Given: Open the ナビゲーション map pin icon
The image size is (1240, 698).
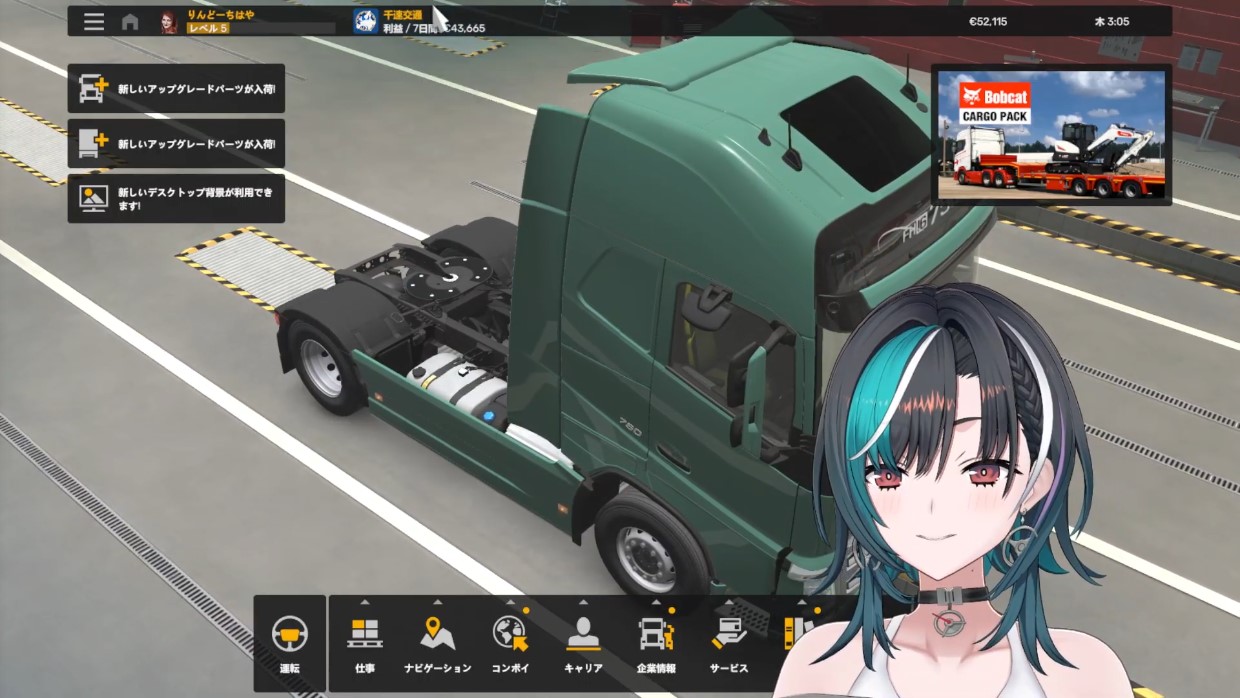Looking at the screenshot, I should tap(437, 633).
